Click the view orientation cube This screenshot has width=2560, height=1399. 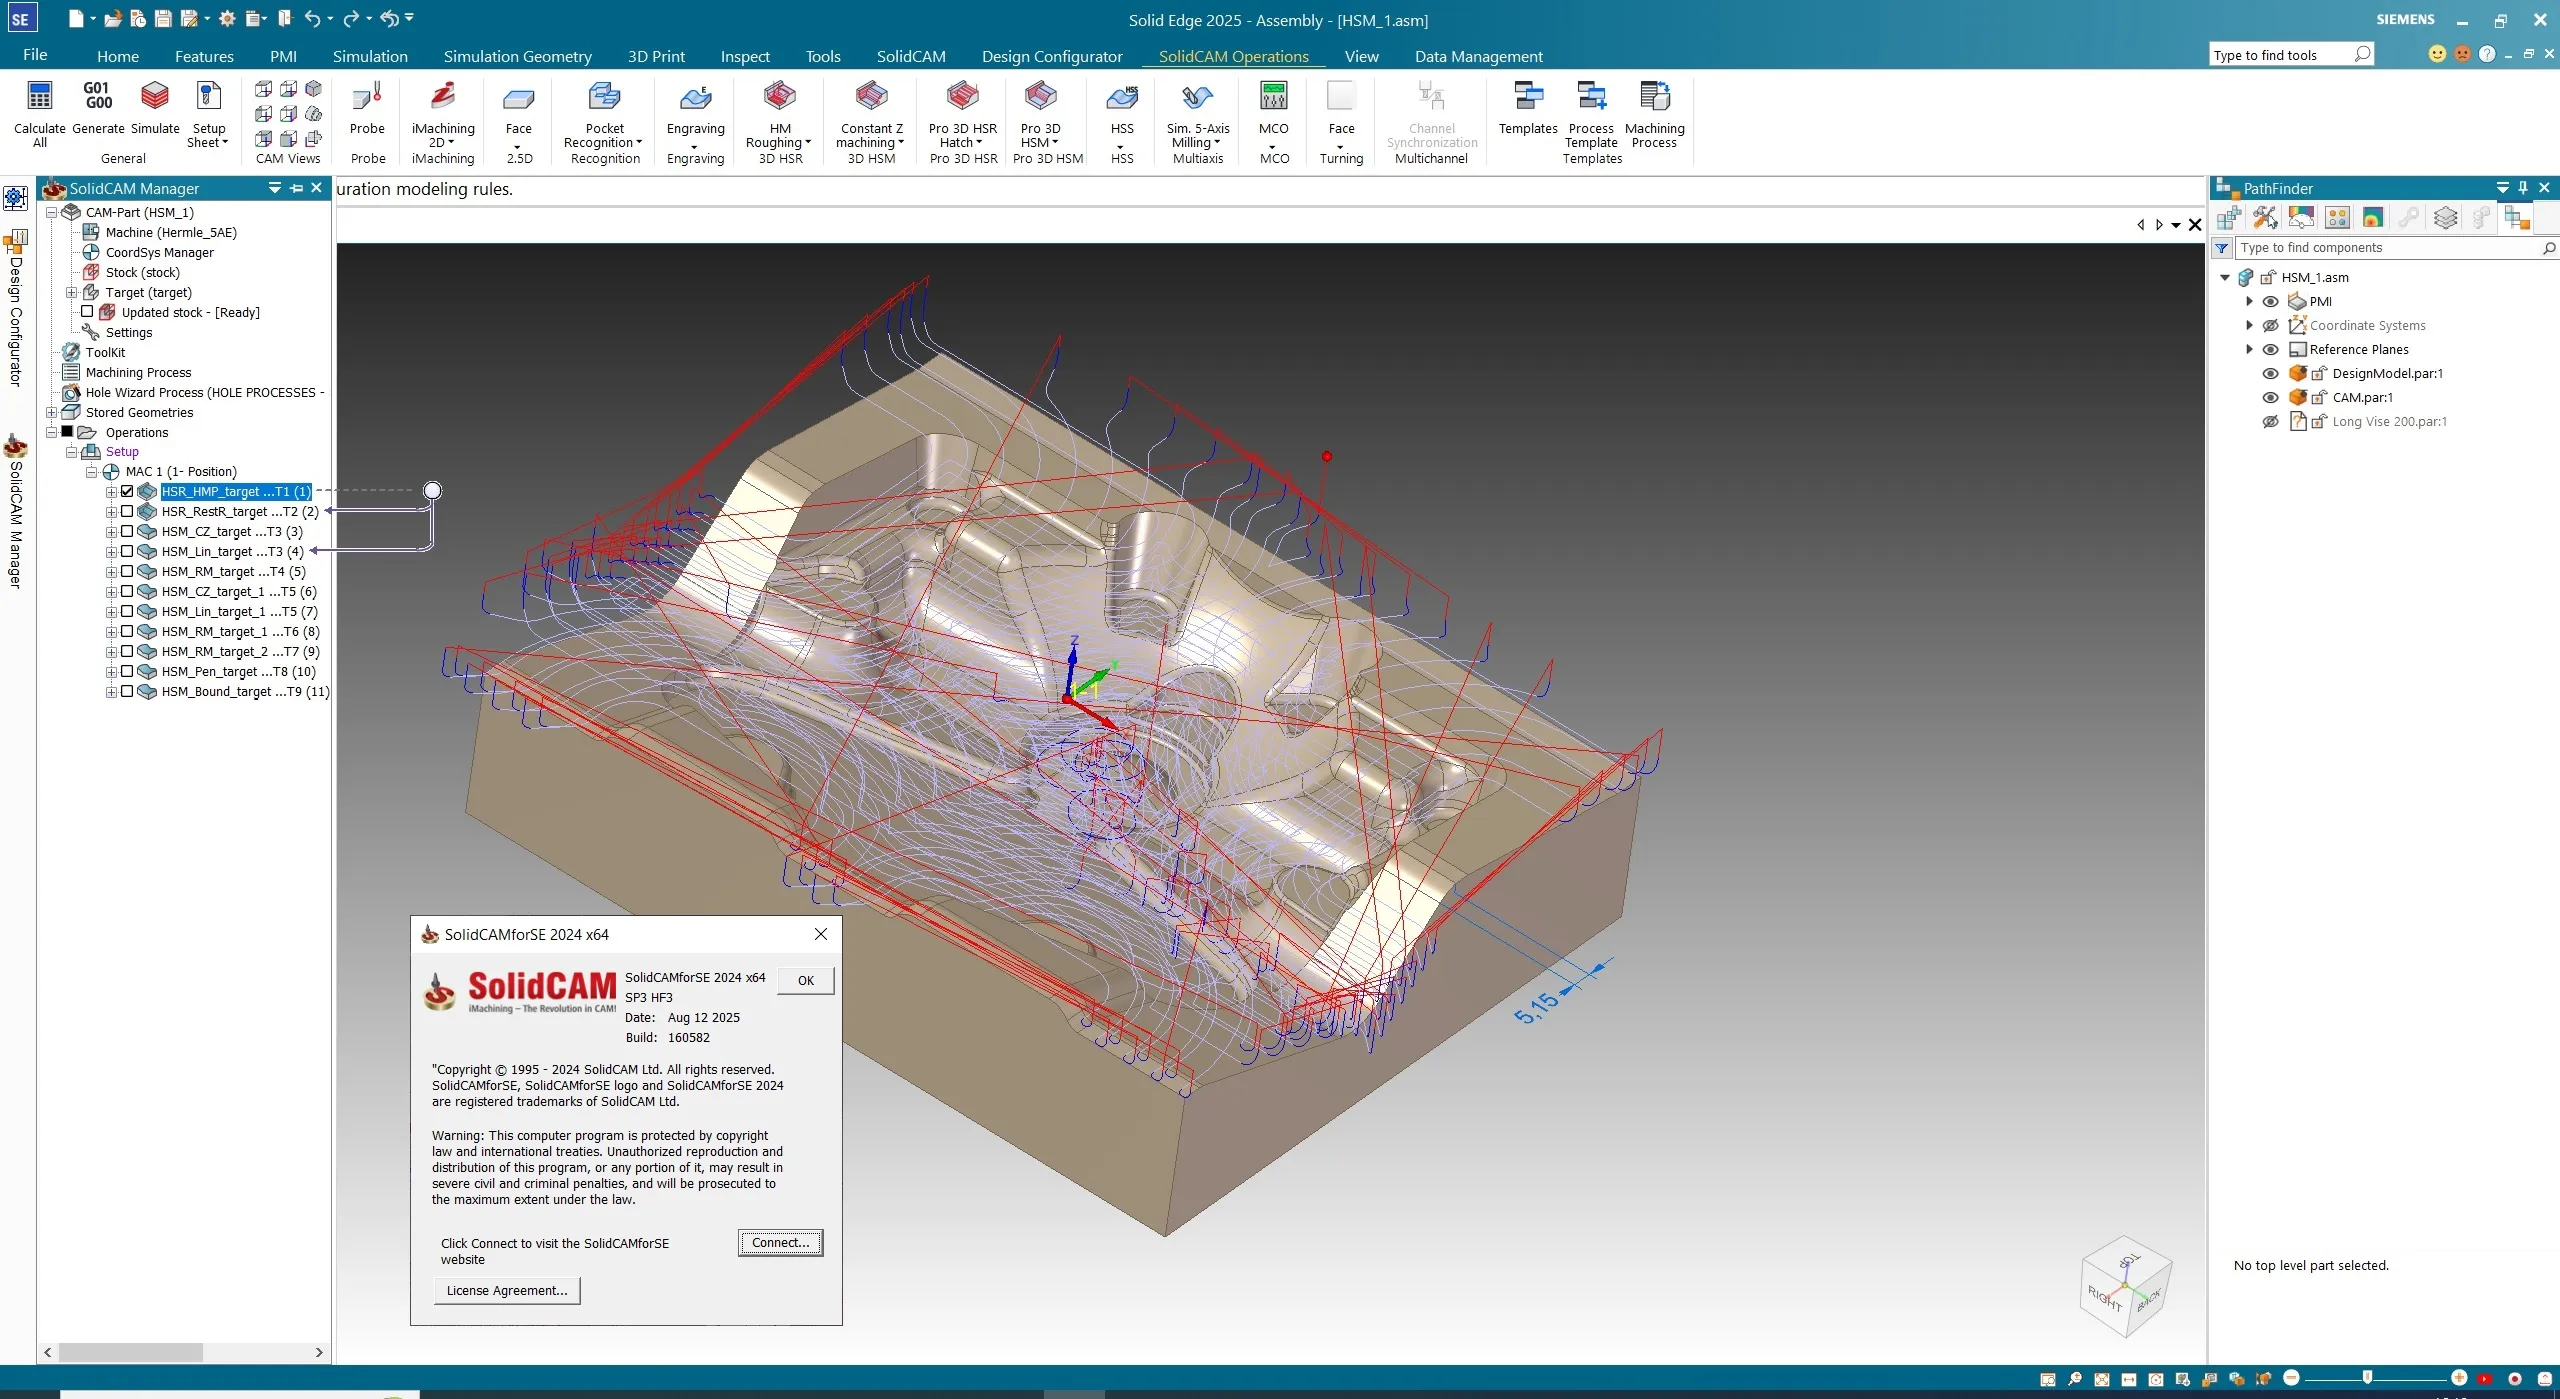2126,1286
